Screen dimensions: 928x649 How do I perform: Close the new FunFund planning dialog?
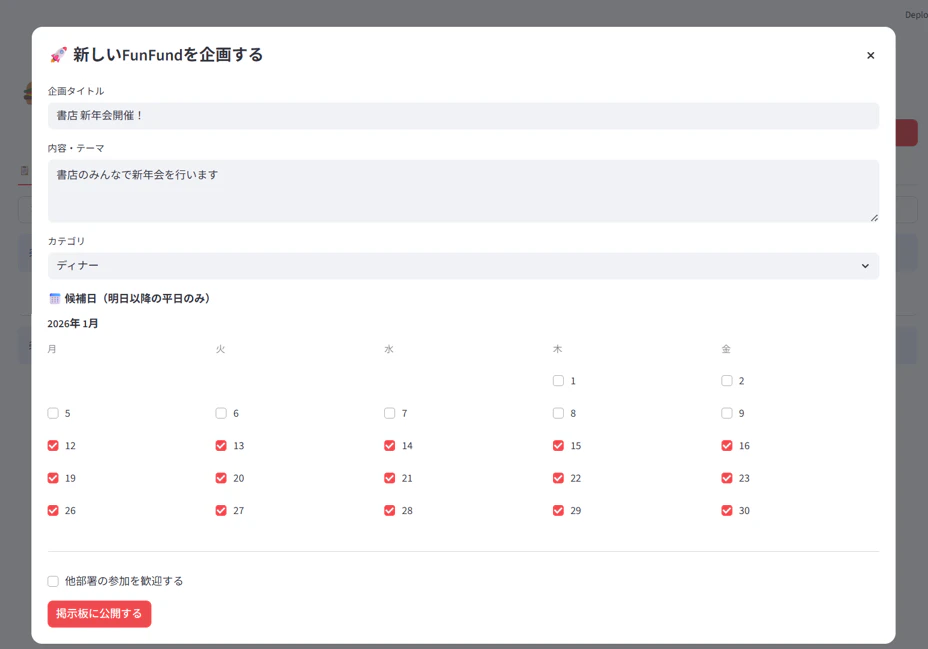pos(870,55)
